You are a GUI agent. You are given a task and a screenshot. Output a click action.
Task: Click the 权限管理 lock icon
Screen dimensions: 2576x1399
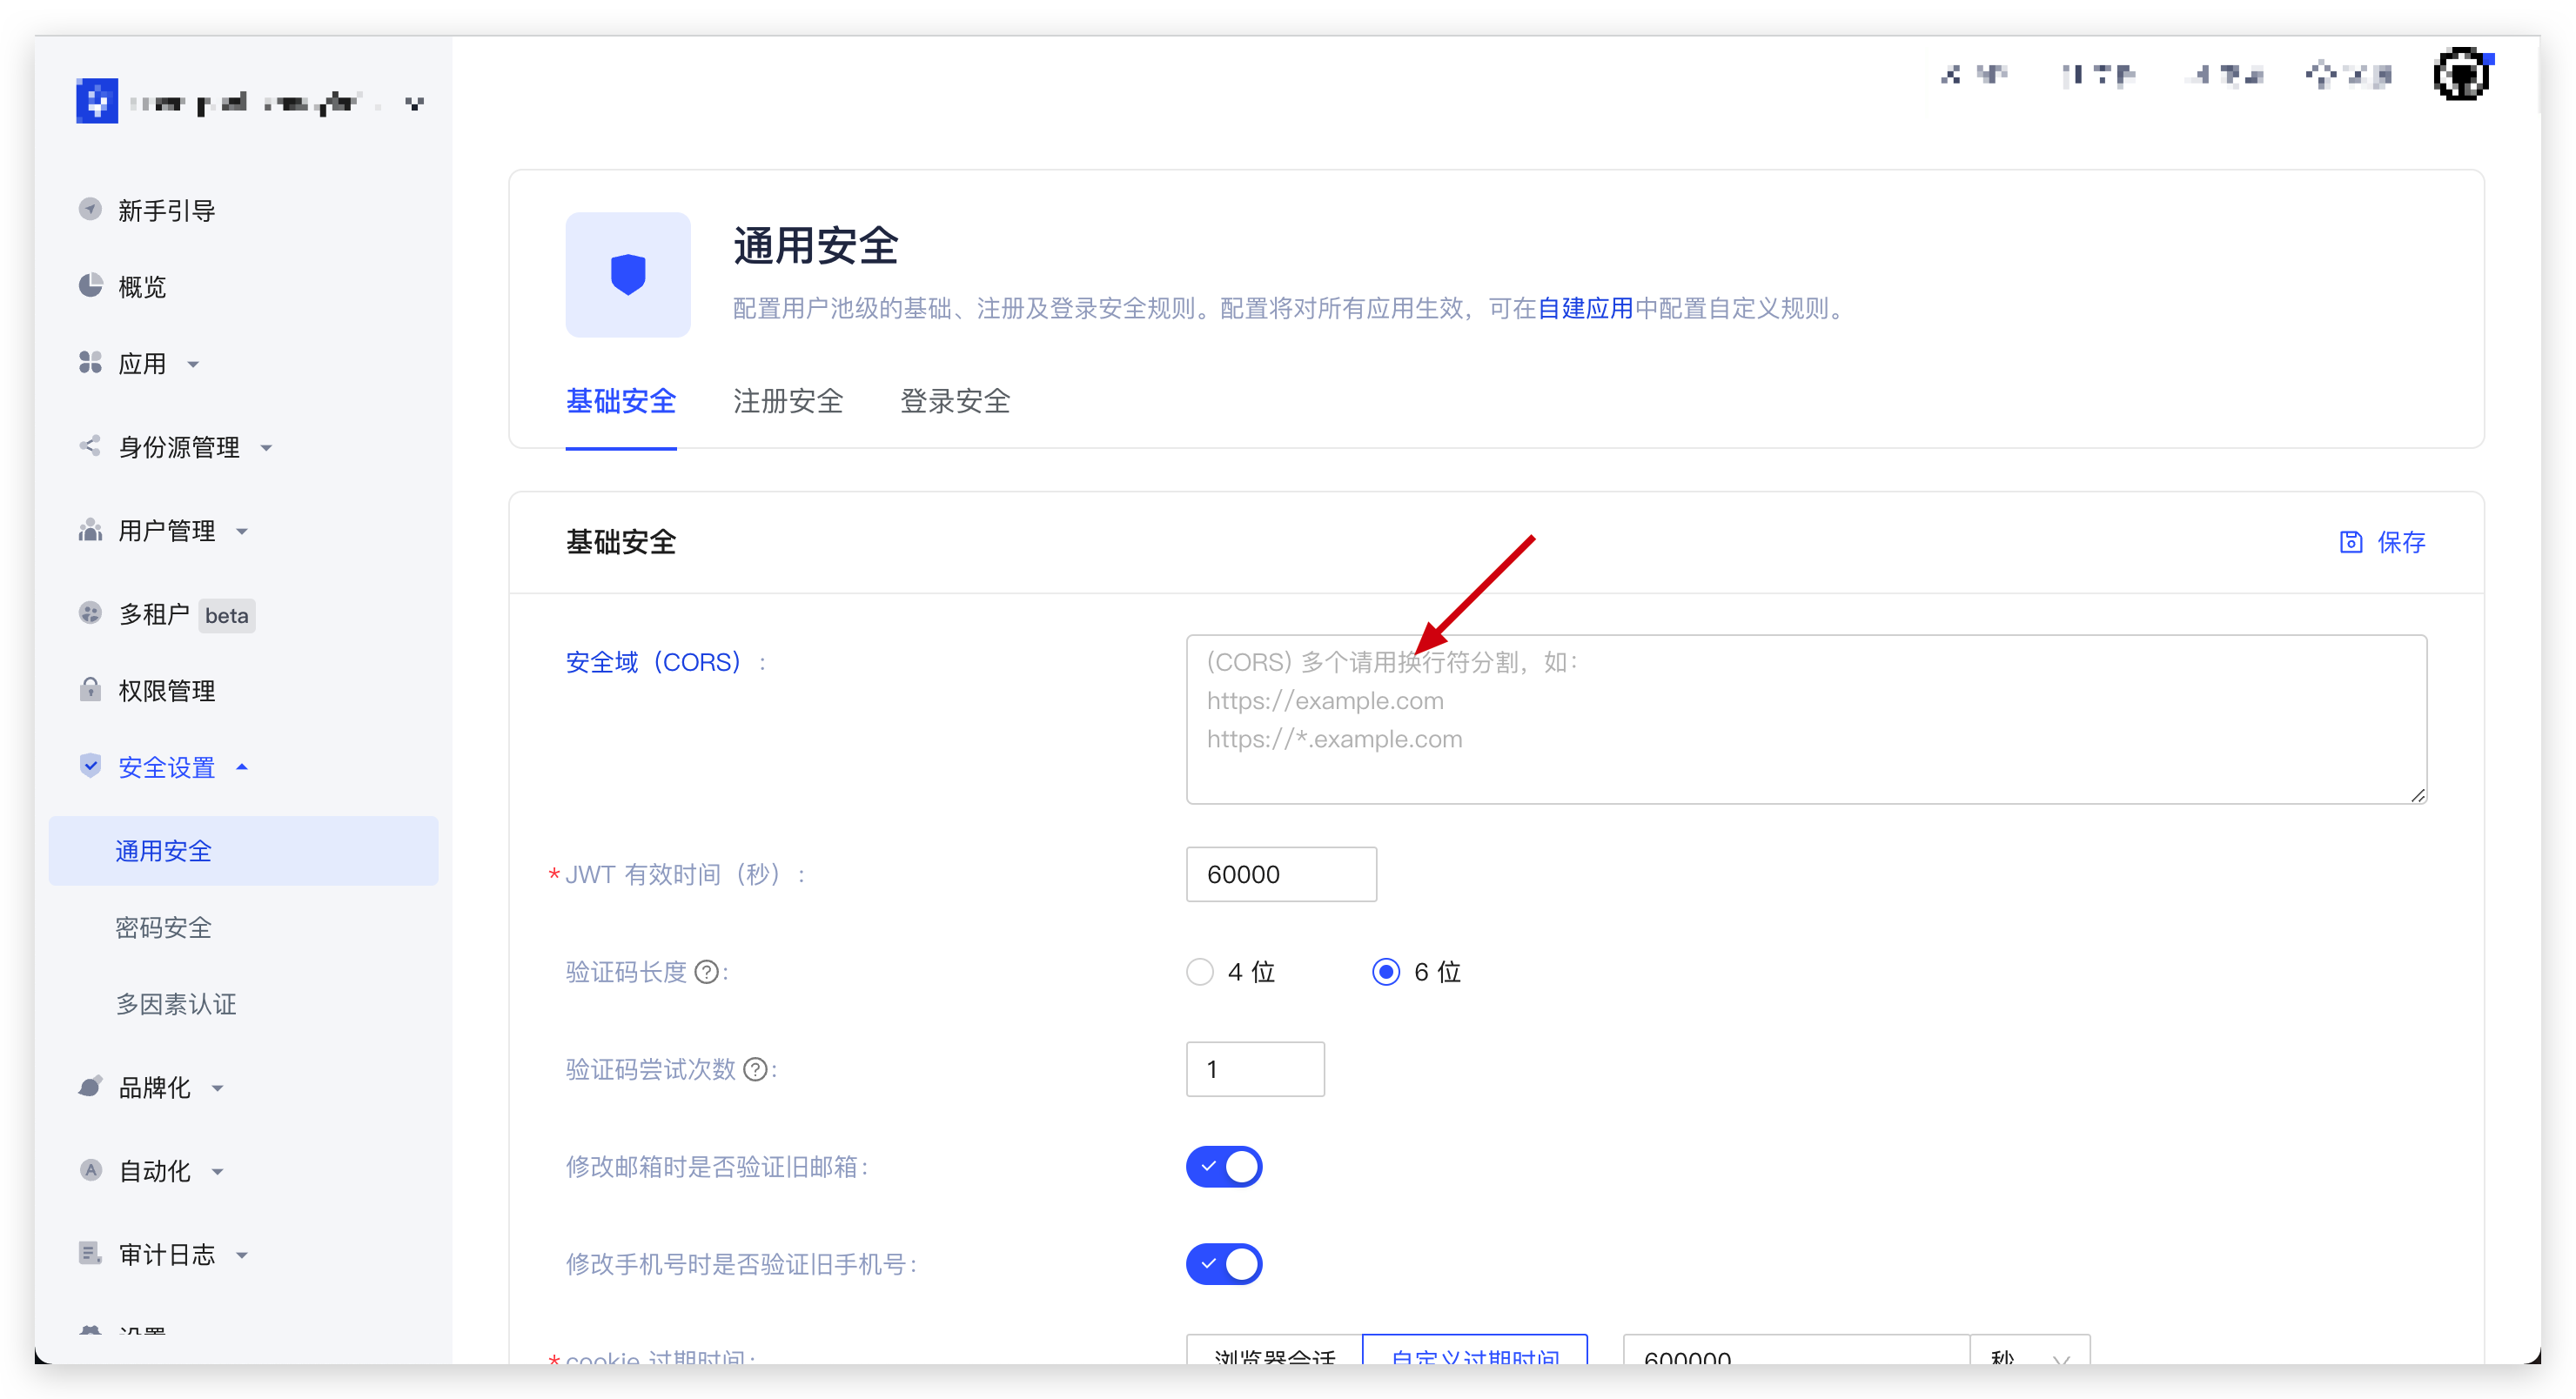pyautogui.click(x=90, y=690)
